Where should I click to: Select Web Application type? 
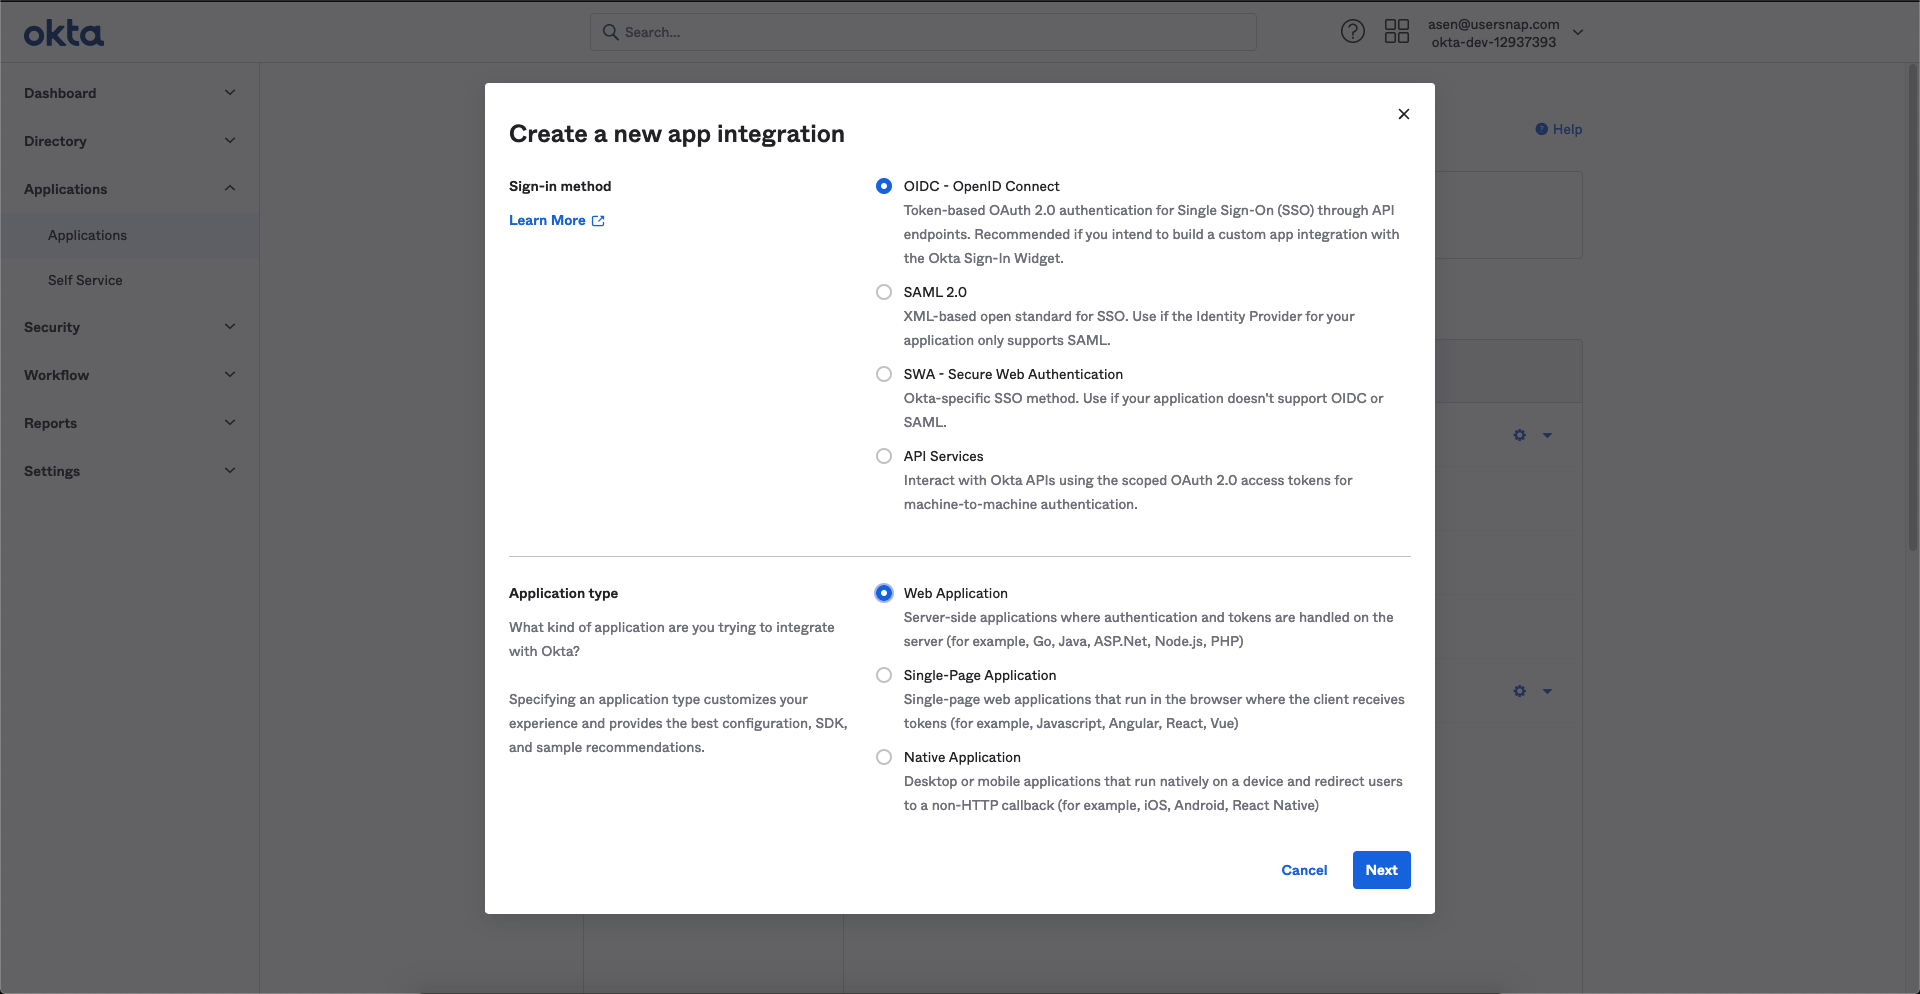click(x=884, y=593)
